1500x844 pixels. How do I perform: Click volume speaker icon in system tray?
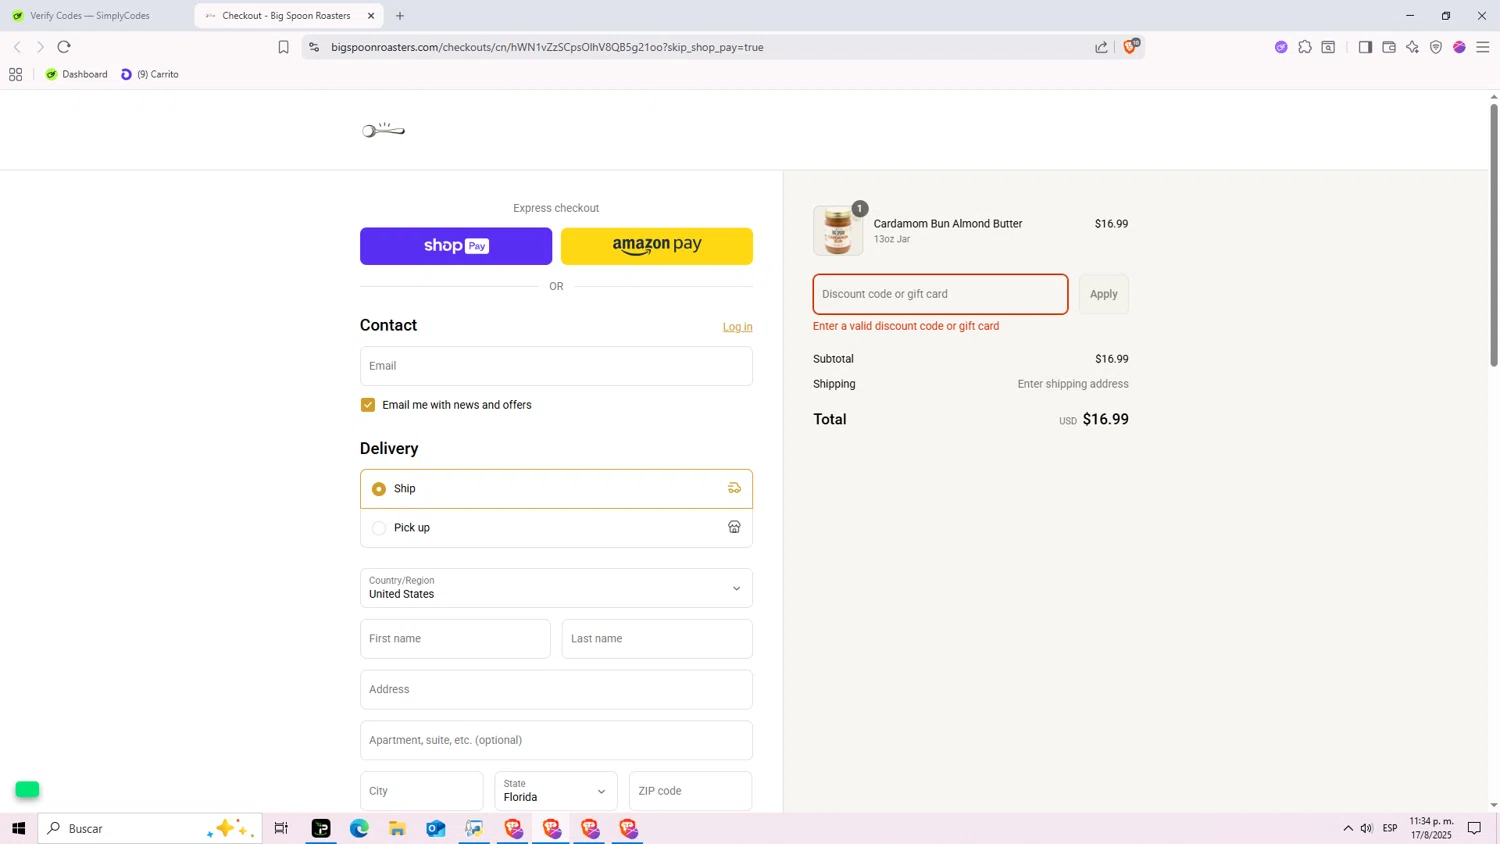[1366, 828]
